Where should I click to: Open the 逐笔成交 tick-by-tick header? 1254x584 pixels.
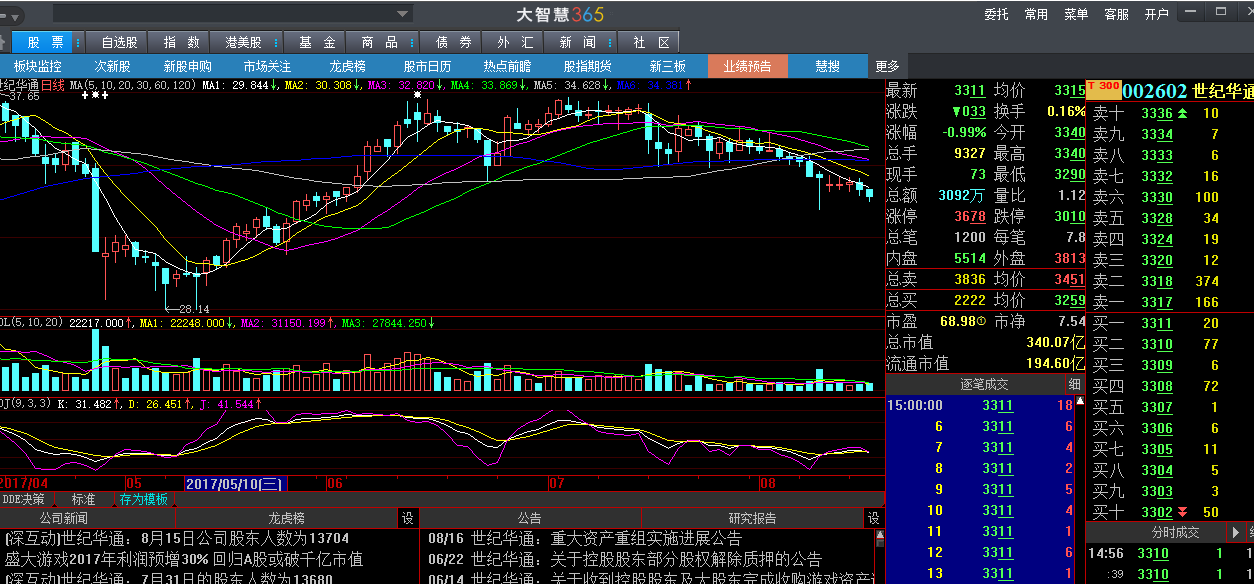click(984, 384)
